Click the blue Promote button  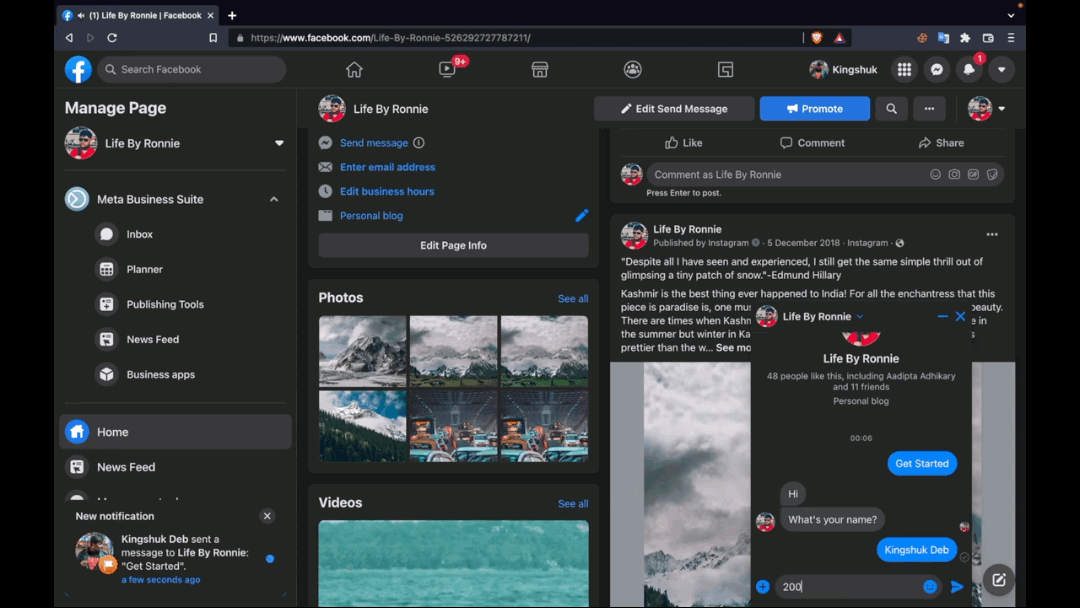pyautogui.click(x=815, y=109)
